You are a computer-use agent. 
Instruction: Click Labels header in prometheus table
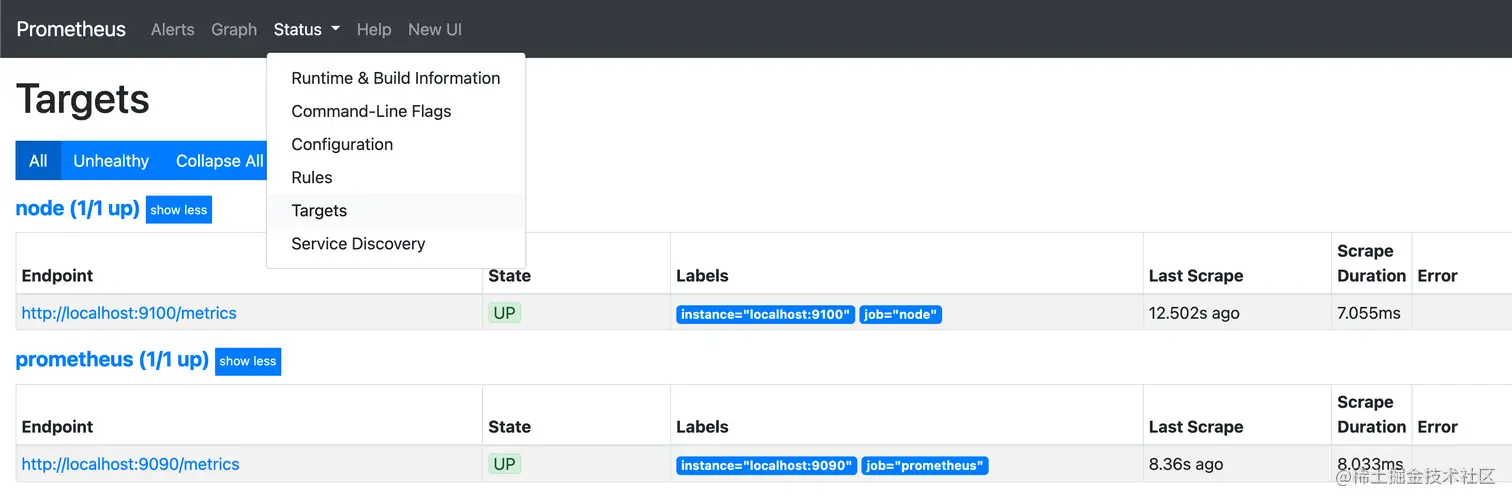tap(702, 427)
